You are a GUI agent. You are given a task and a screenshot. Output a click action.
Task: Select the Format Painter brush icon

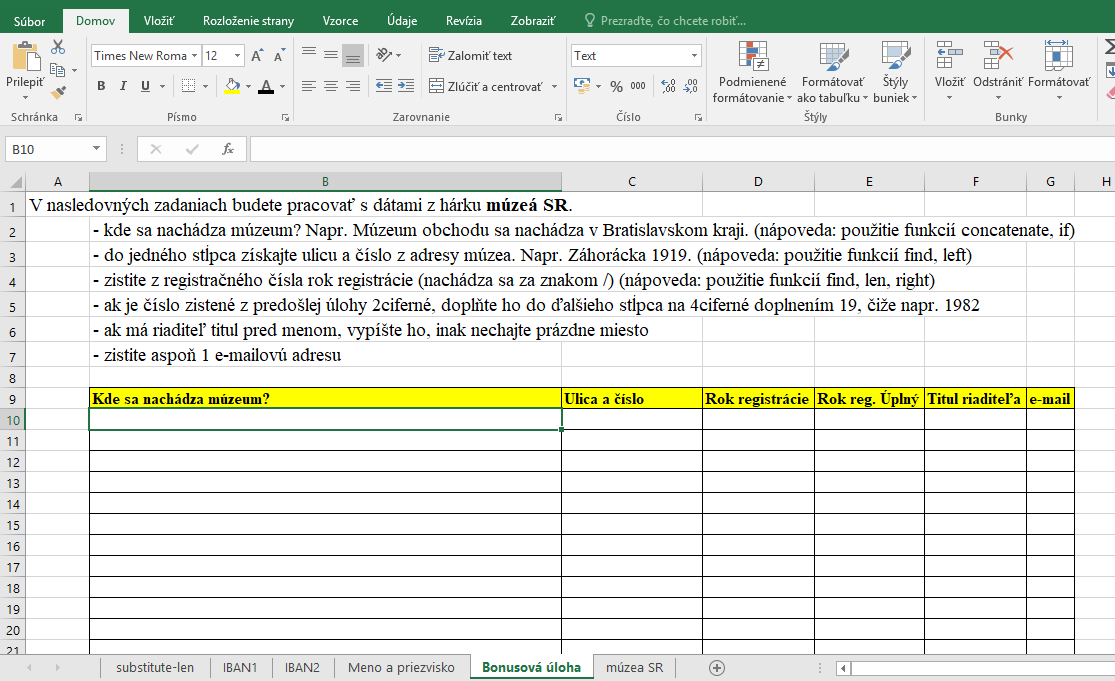pos(58,92)
